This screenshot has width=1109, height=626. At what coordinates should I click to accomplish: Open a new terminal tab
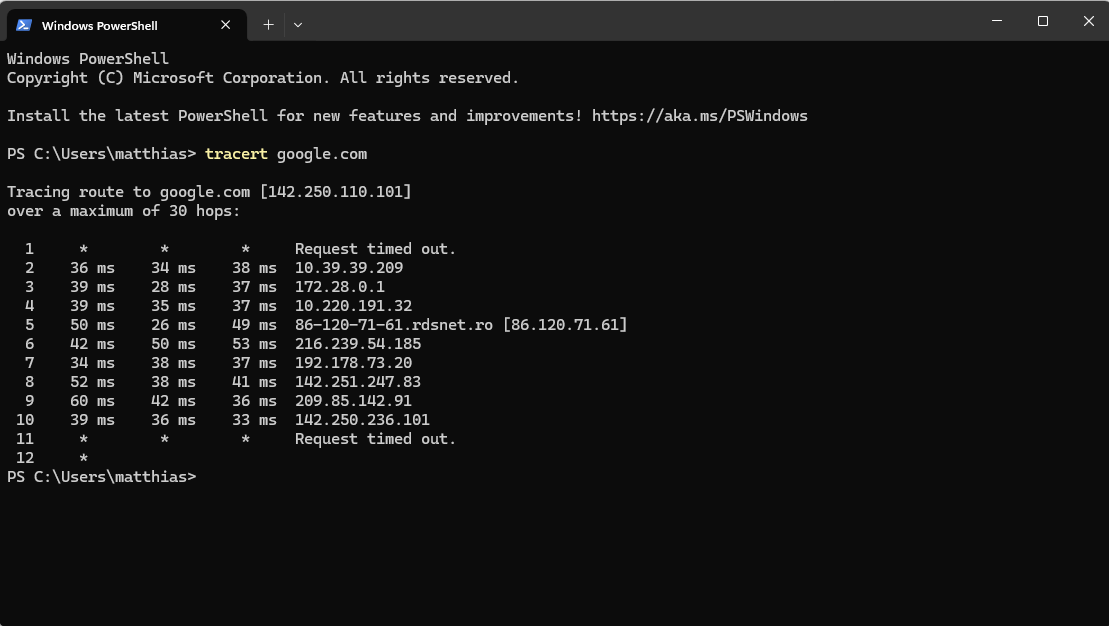coord(268,25)
